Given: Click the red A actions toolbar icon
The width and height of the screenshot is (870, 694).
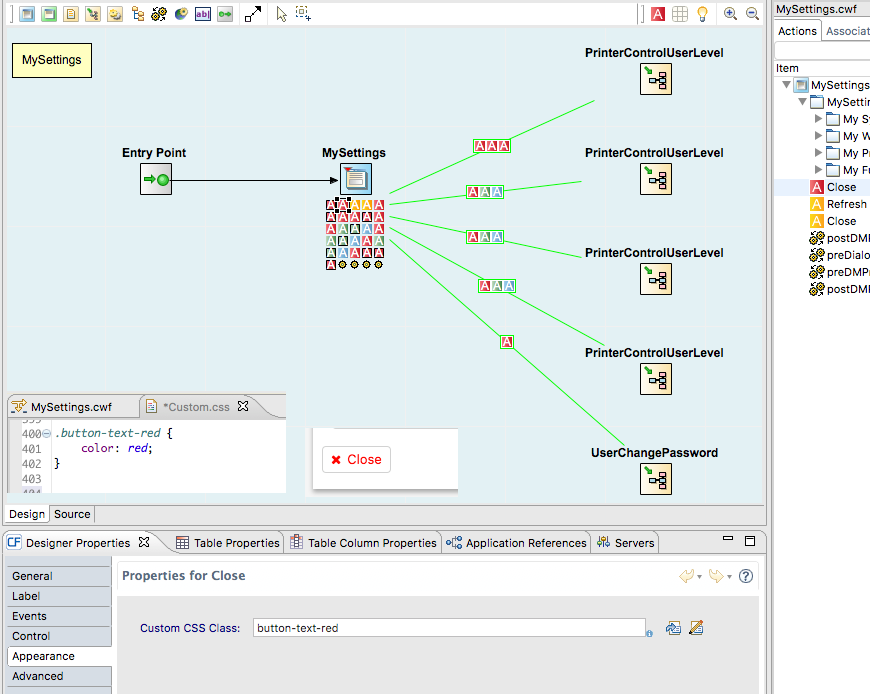Looking at the screenshot, I should pos(658,14).
